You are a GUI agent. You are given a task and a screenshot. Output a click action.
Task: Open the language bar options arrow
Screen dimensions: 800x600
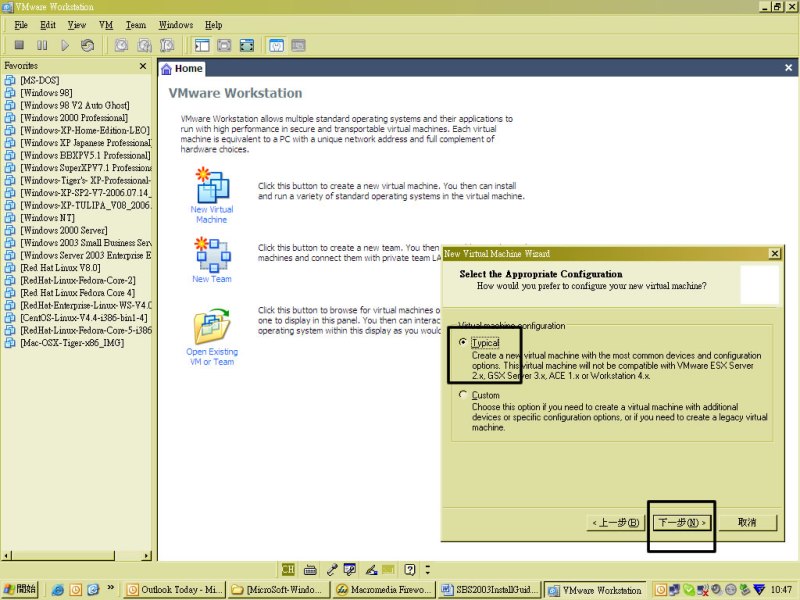coord(428,569)
